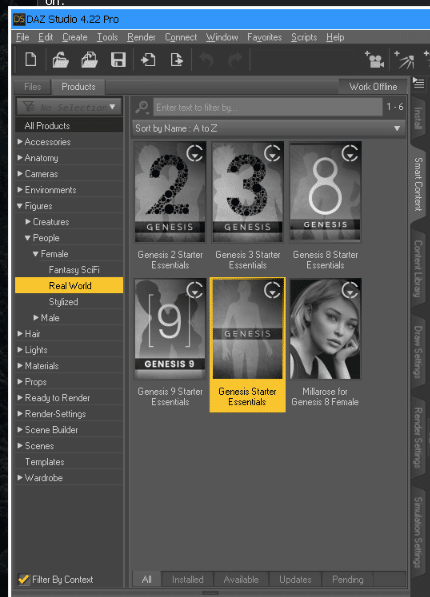
Task: Select the Stylized category
Action: point(63,302)
